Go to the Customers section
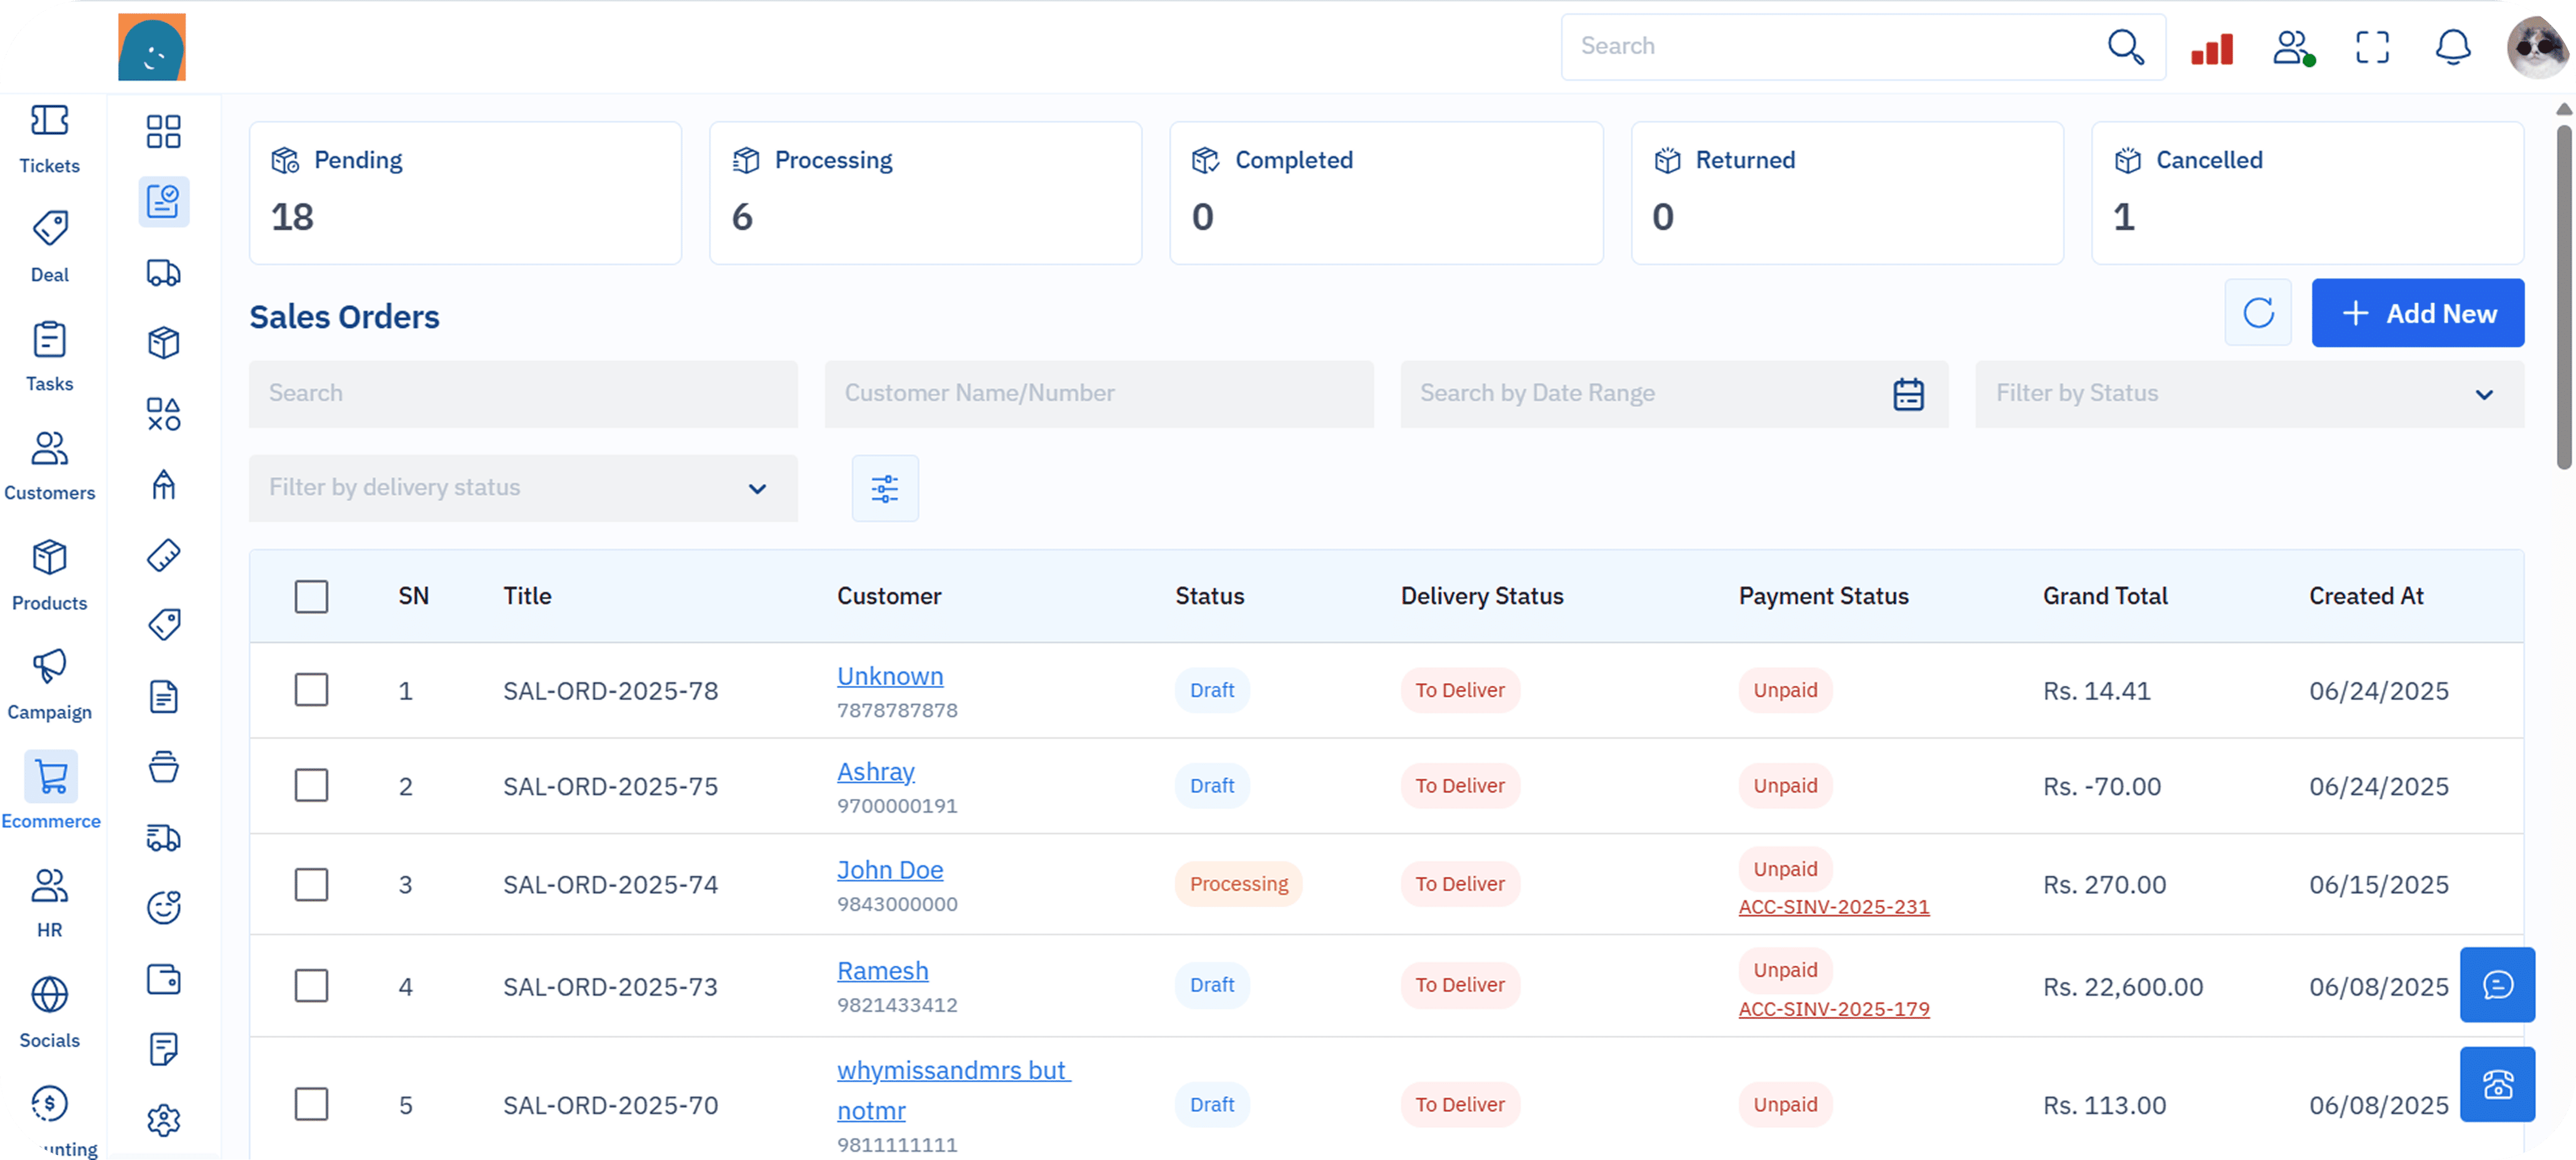Viewport: 2576px width, 1160px height. click(x=49, y=465)
